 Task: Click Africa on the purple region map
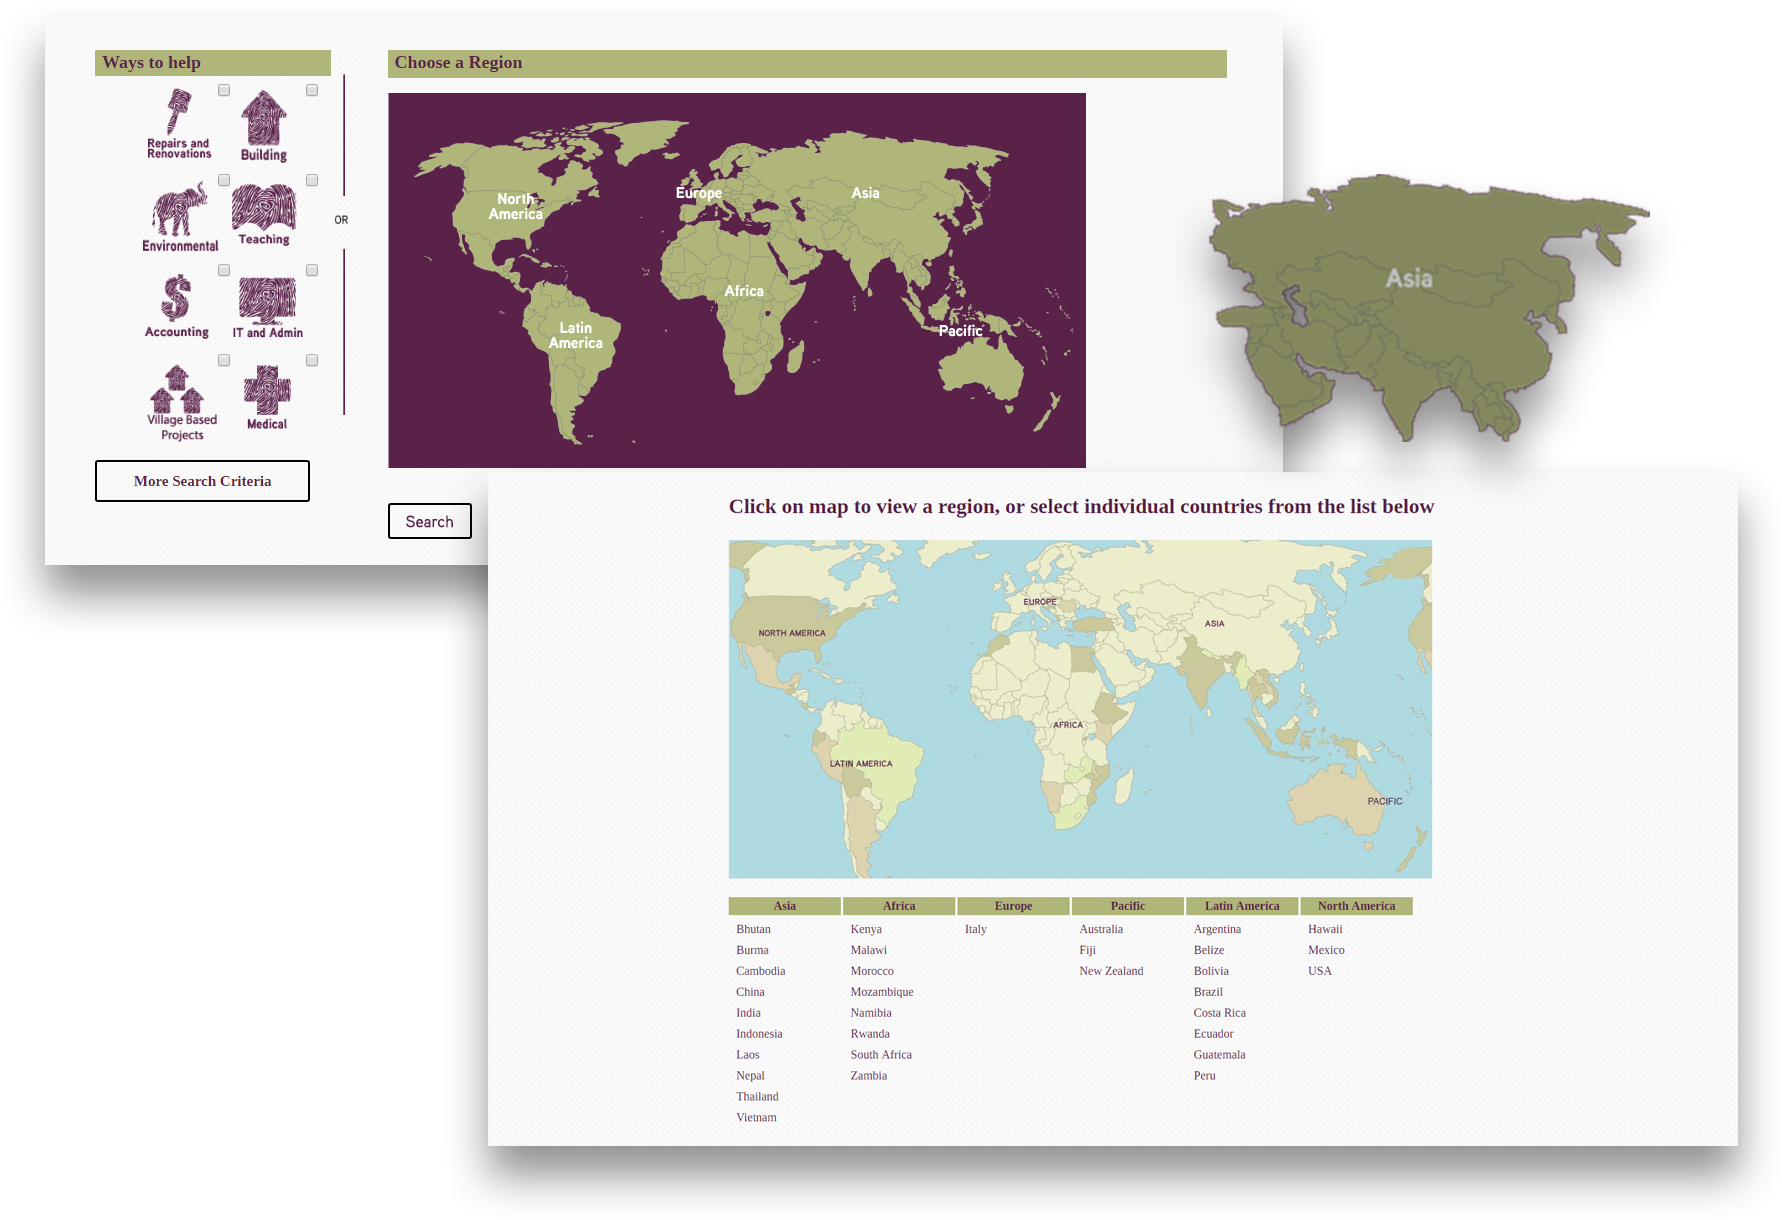pos(743,290)
